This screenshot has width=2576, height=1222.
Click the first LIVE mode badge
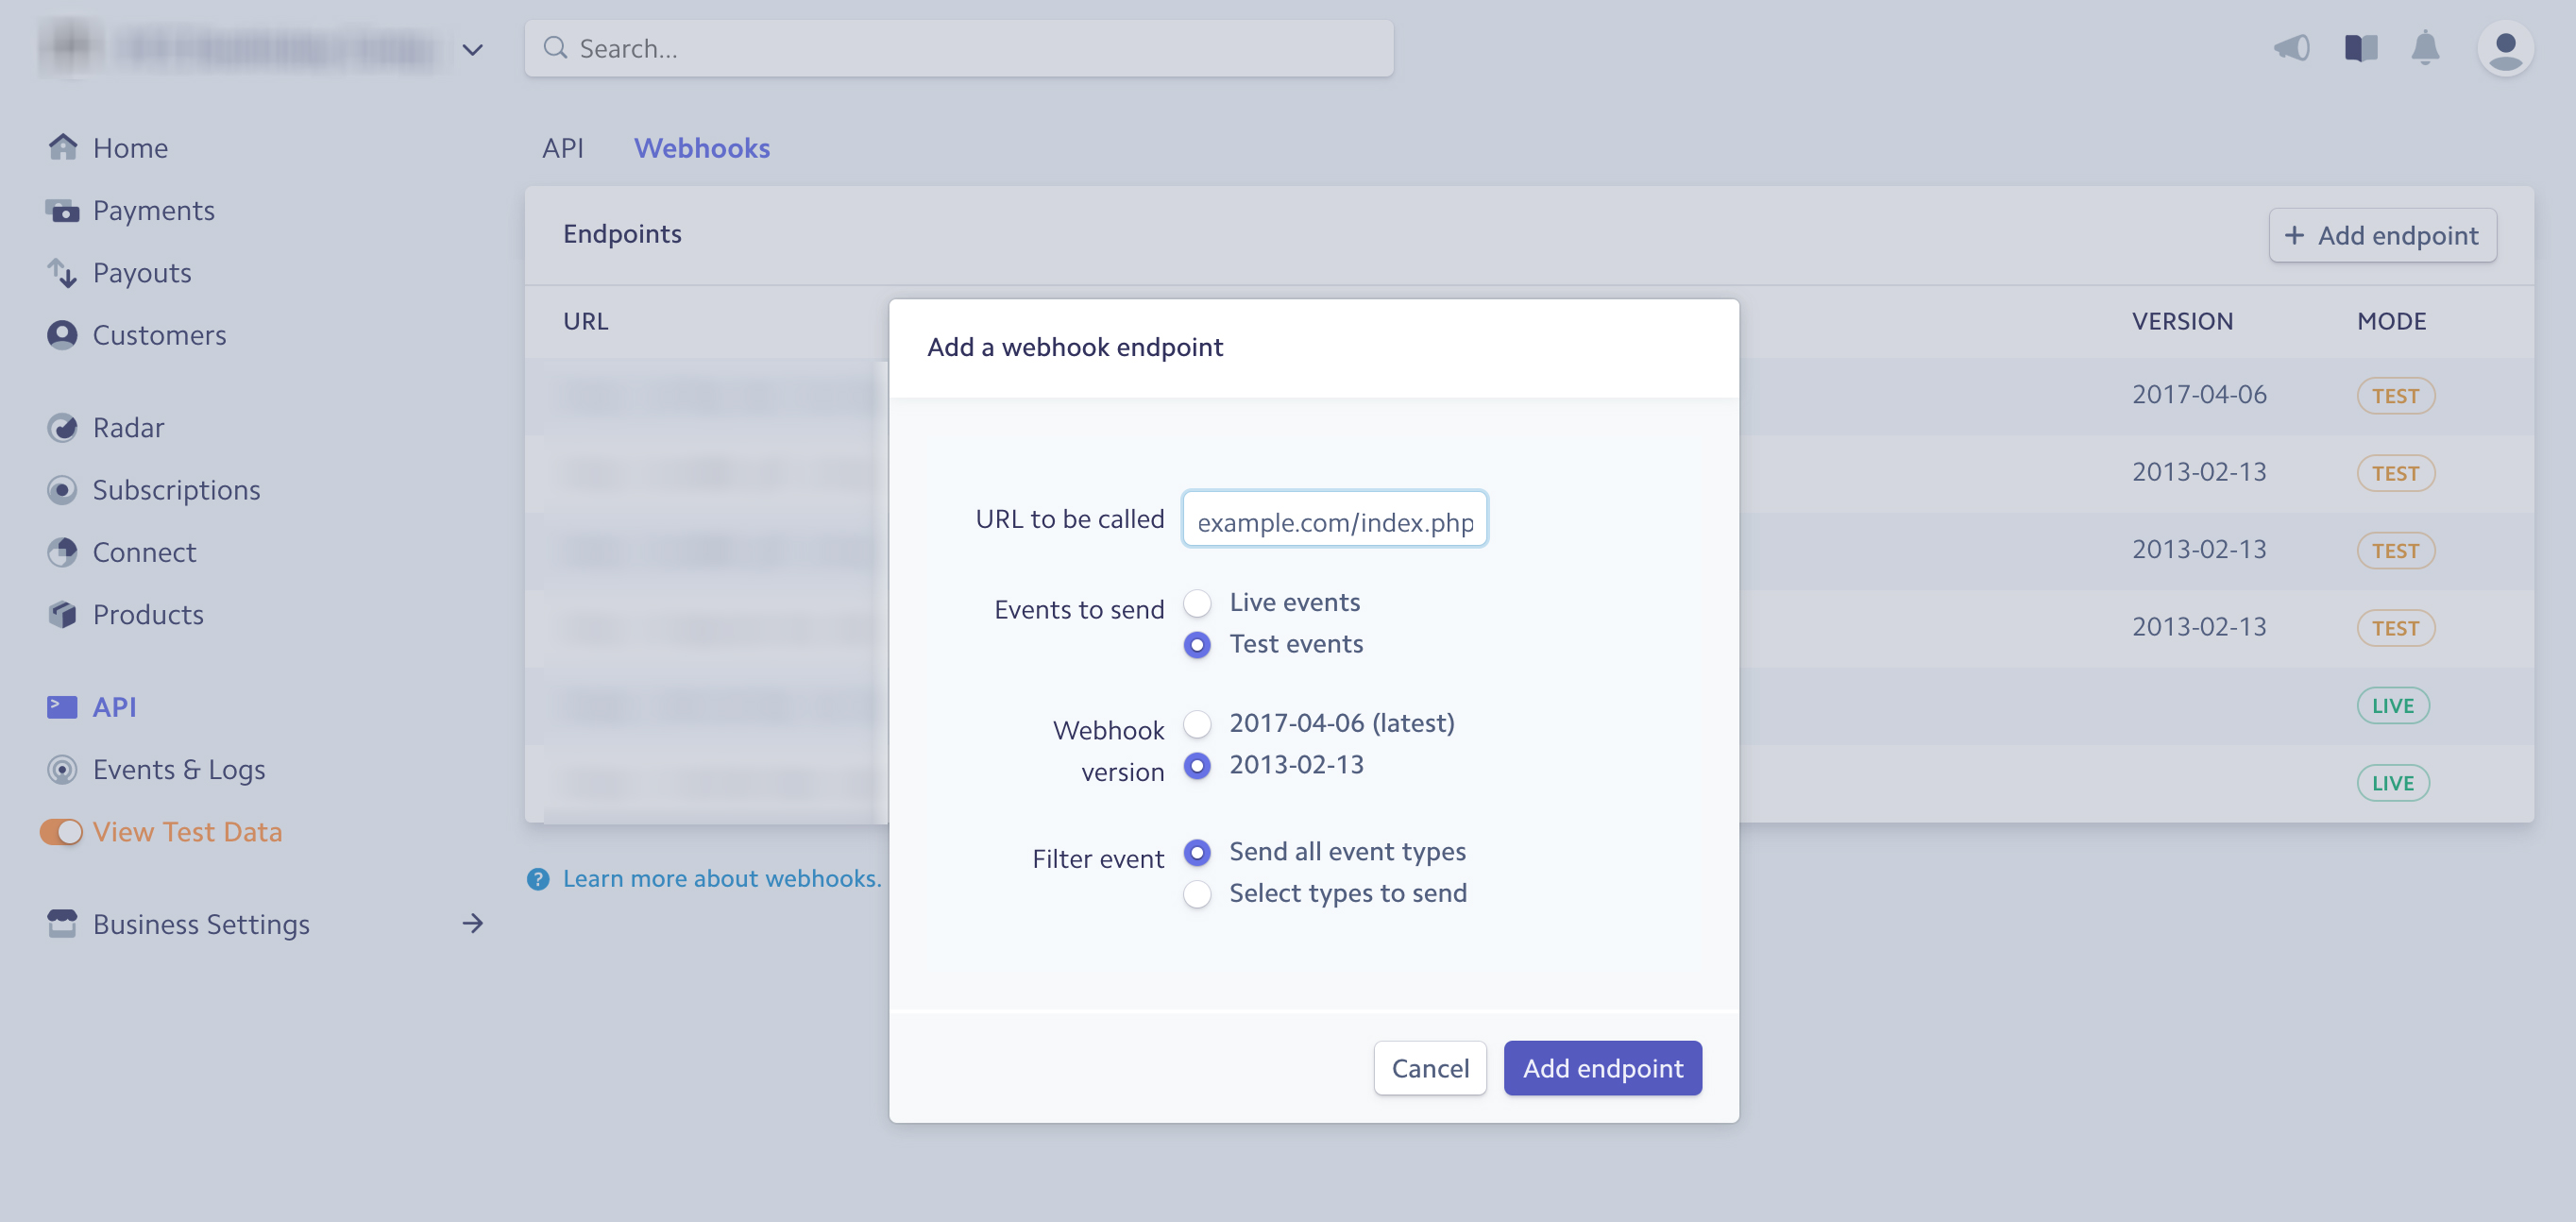[x=2393, y=706]
